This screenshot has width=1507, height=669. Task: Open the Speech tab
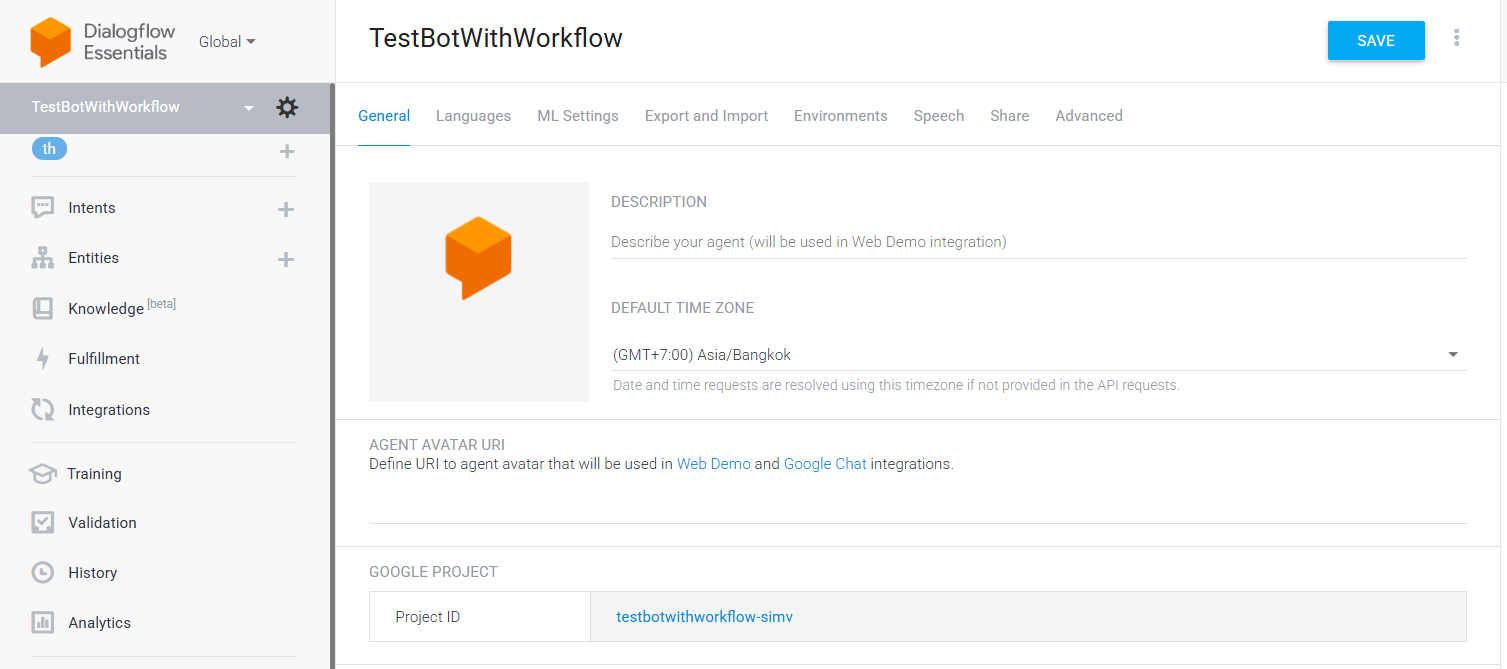point(939,116)
